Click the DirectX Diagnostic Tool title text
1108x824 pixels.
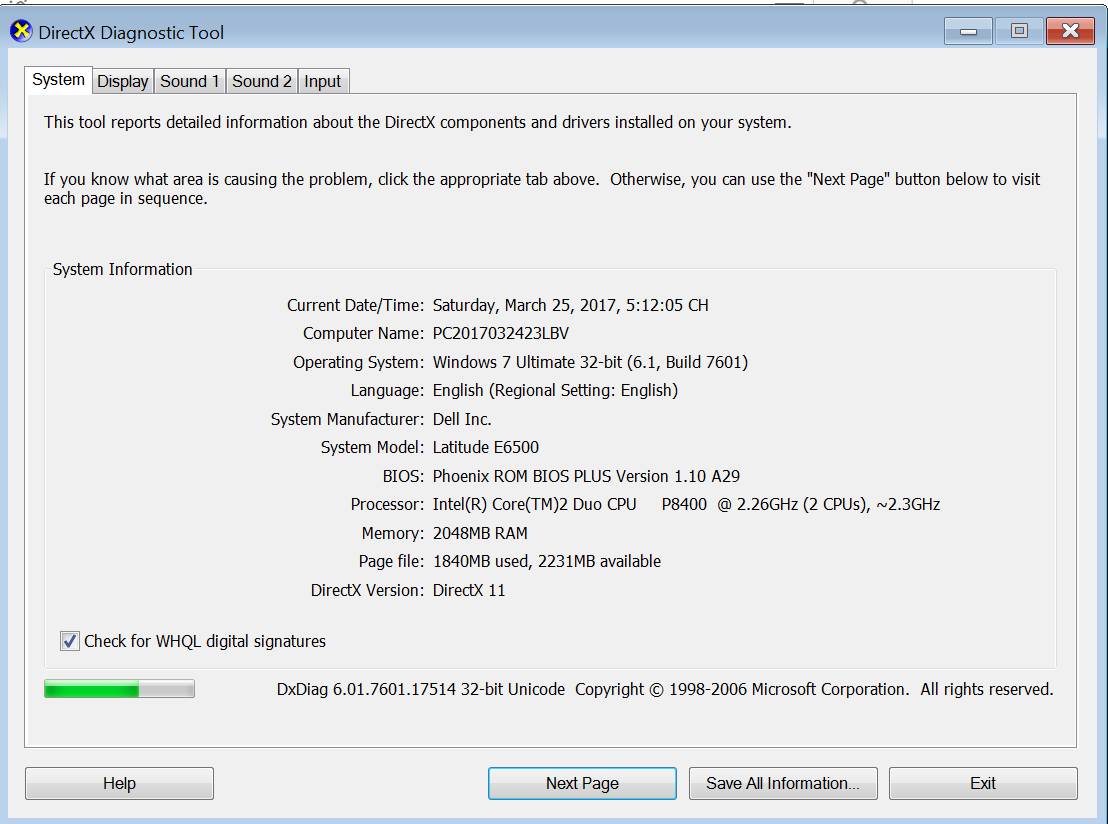[131, 33]
